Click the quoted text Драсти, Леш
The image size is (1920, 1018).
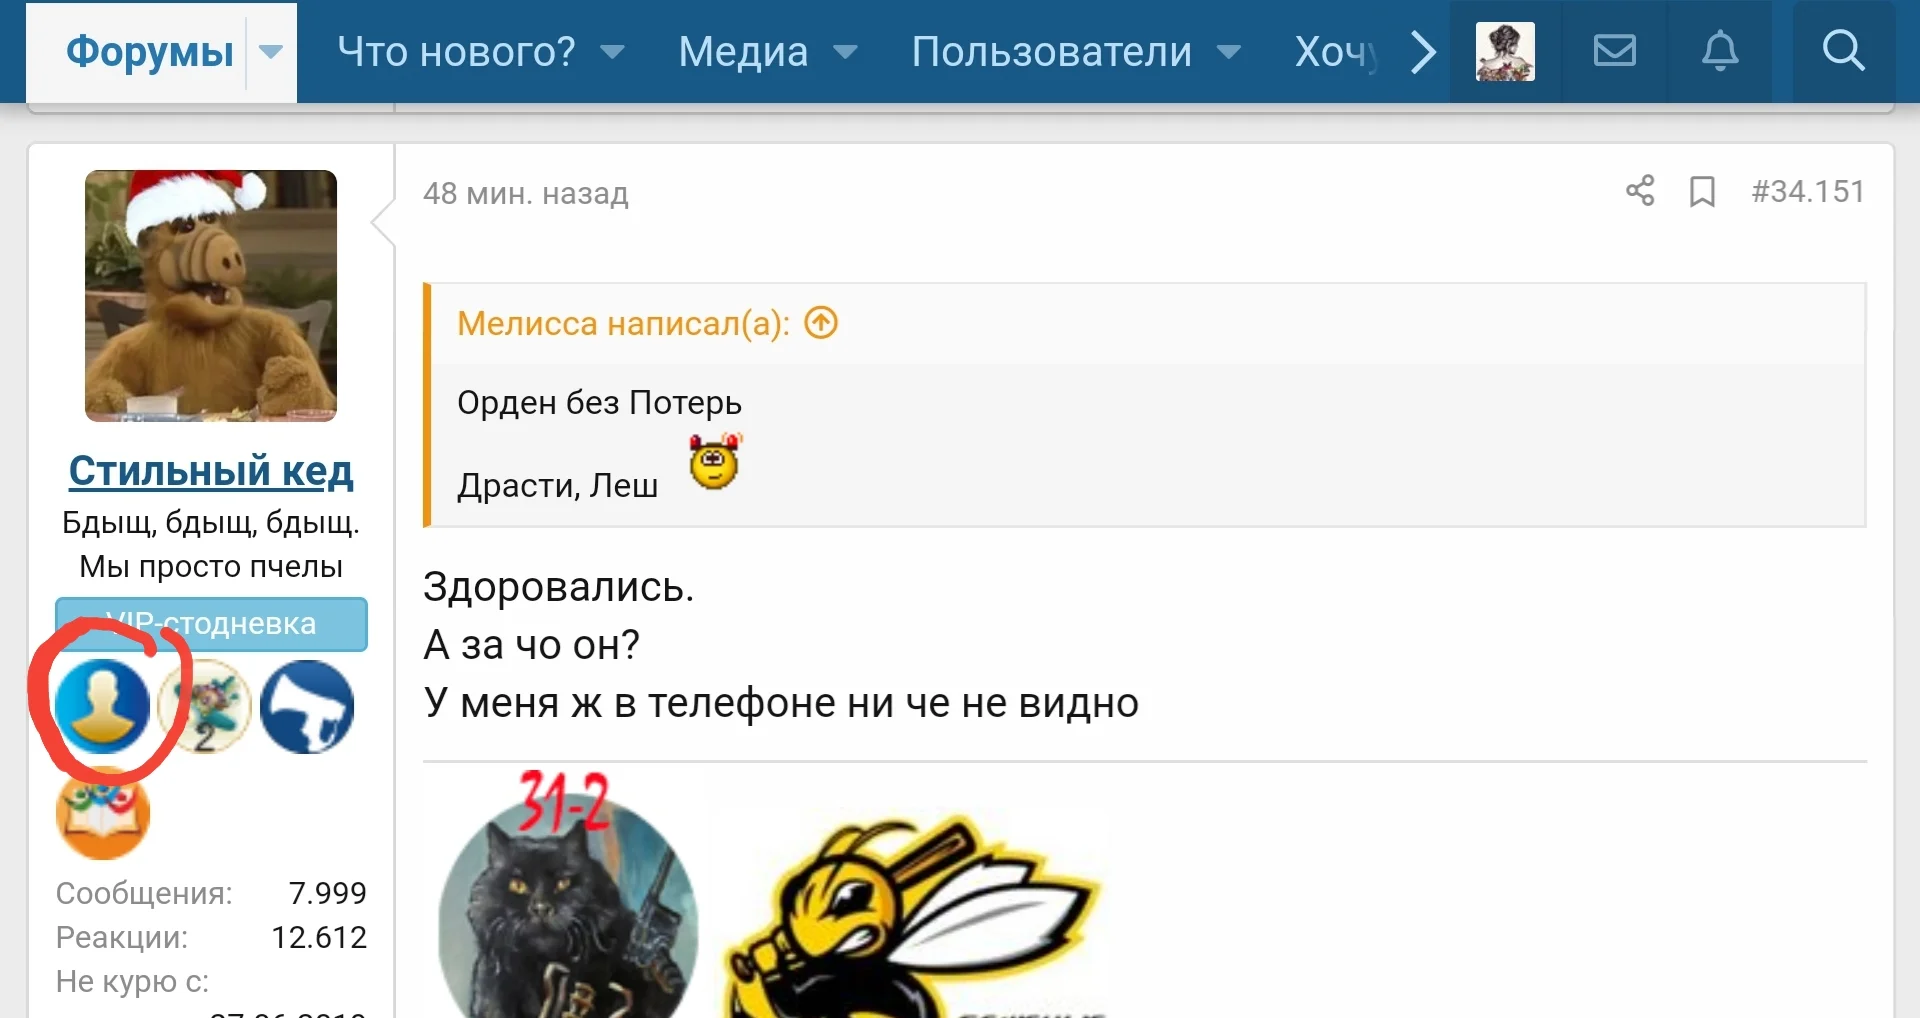(x=557, y=485)
